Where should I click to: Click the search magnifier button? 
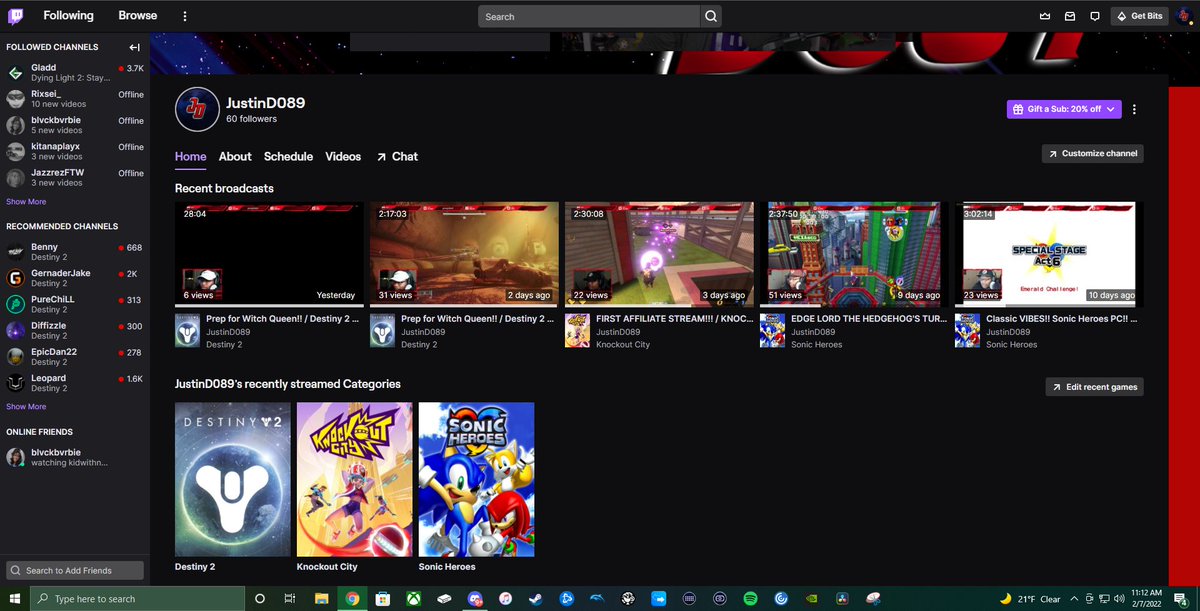point(710,16)
